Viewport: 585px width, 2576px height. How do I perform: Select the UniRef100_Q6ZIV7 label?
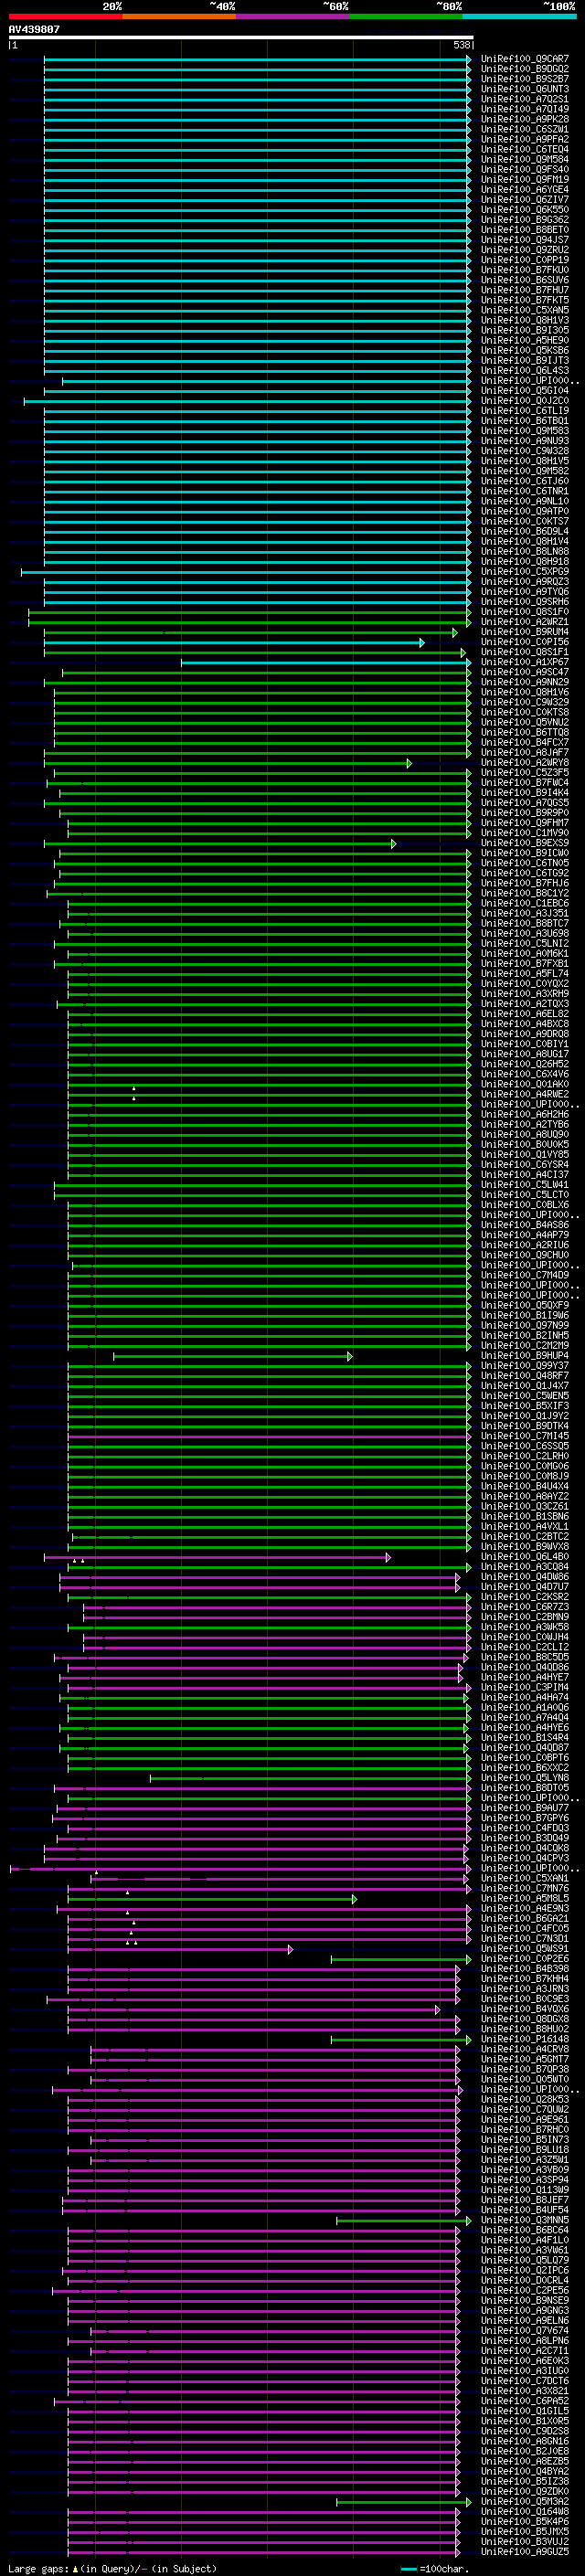click(525, 200)
